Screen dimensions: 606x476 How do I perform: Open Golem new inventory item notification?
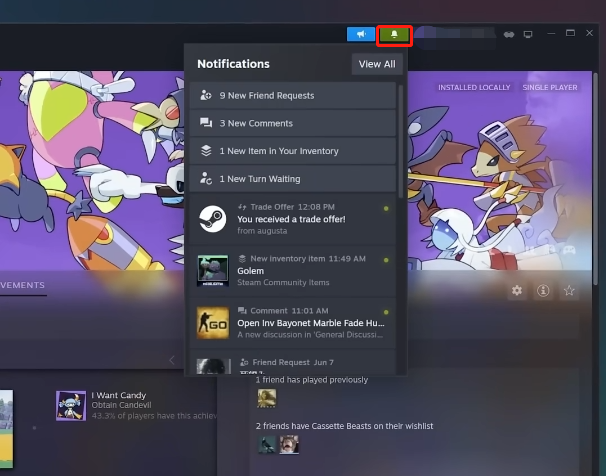(293, 271)
